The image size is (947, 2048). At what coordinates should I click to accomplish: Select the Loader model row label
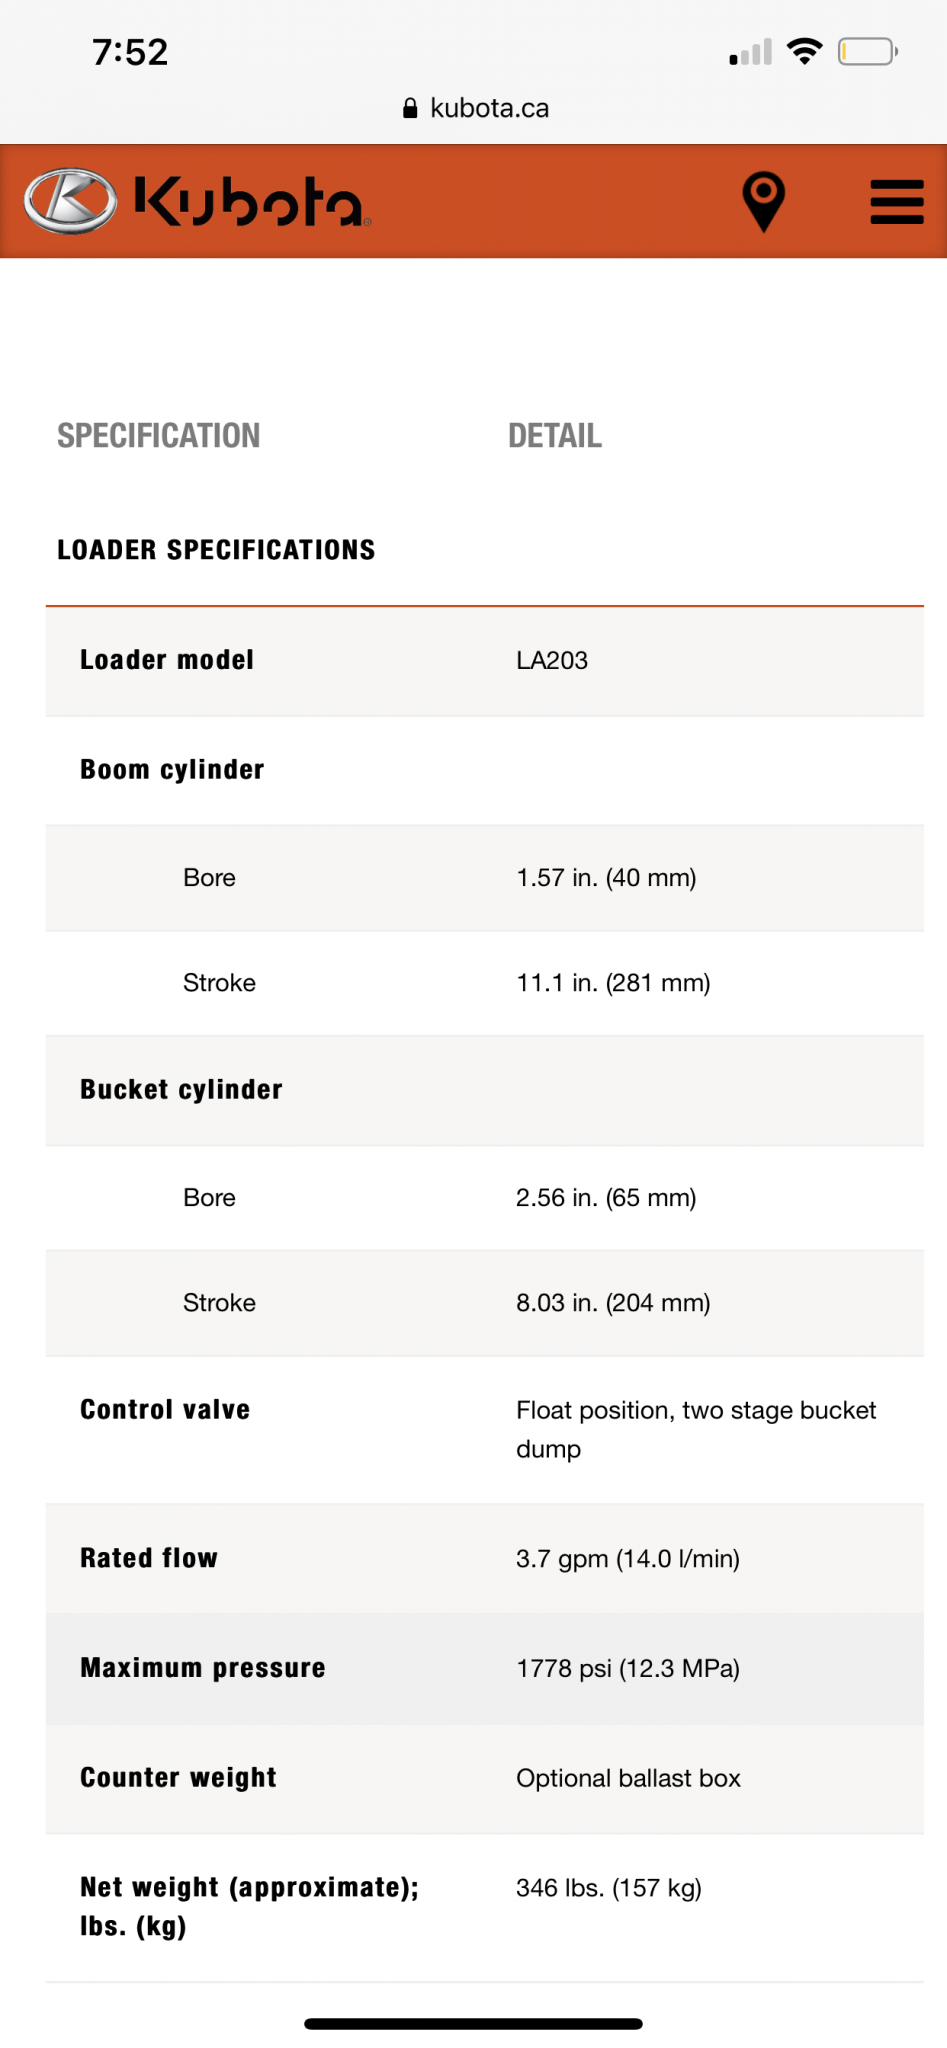(x=167, y=660)
